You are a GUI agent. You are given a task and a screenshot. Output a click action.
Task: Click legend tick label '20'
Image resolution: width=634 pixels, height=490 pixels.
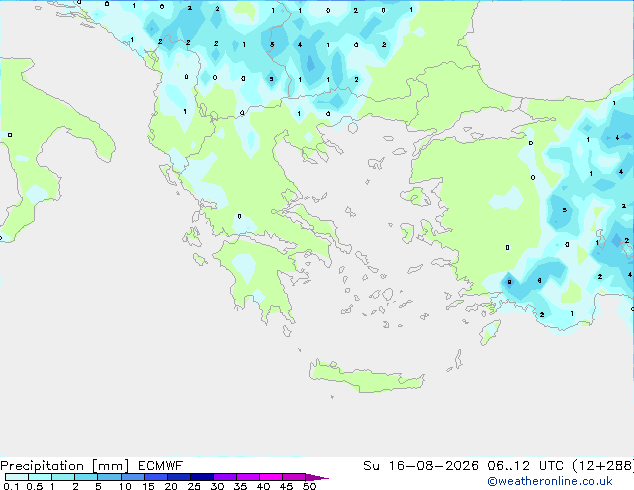click(x=171, y=486)
